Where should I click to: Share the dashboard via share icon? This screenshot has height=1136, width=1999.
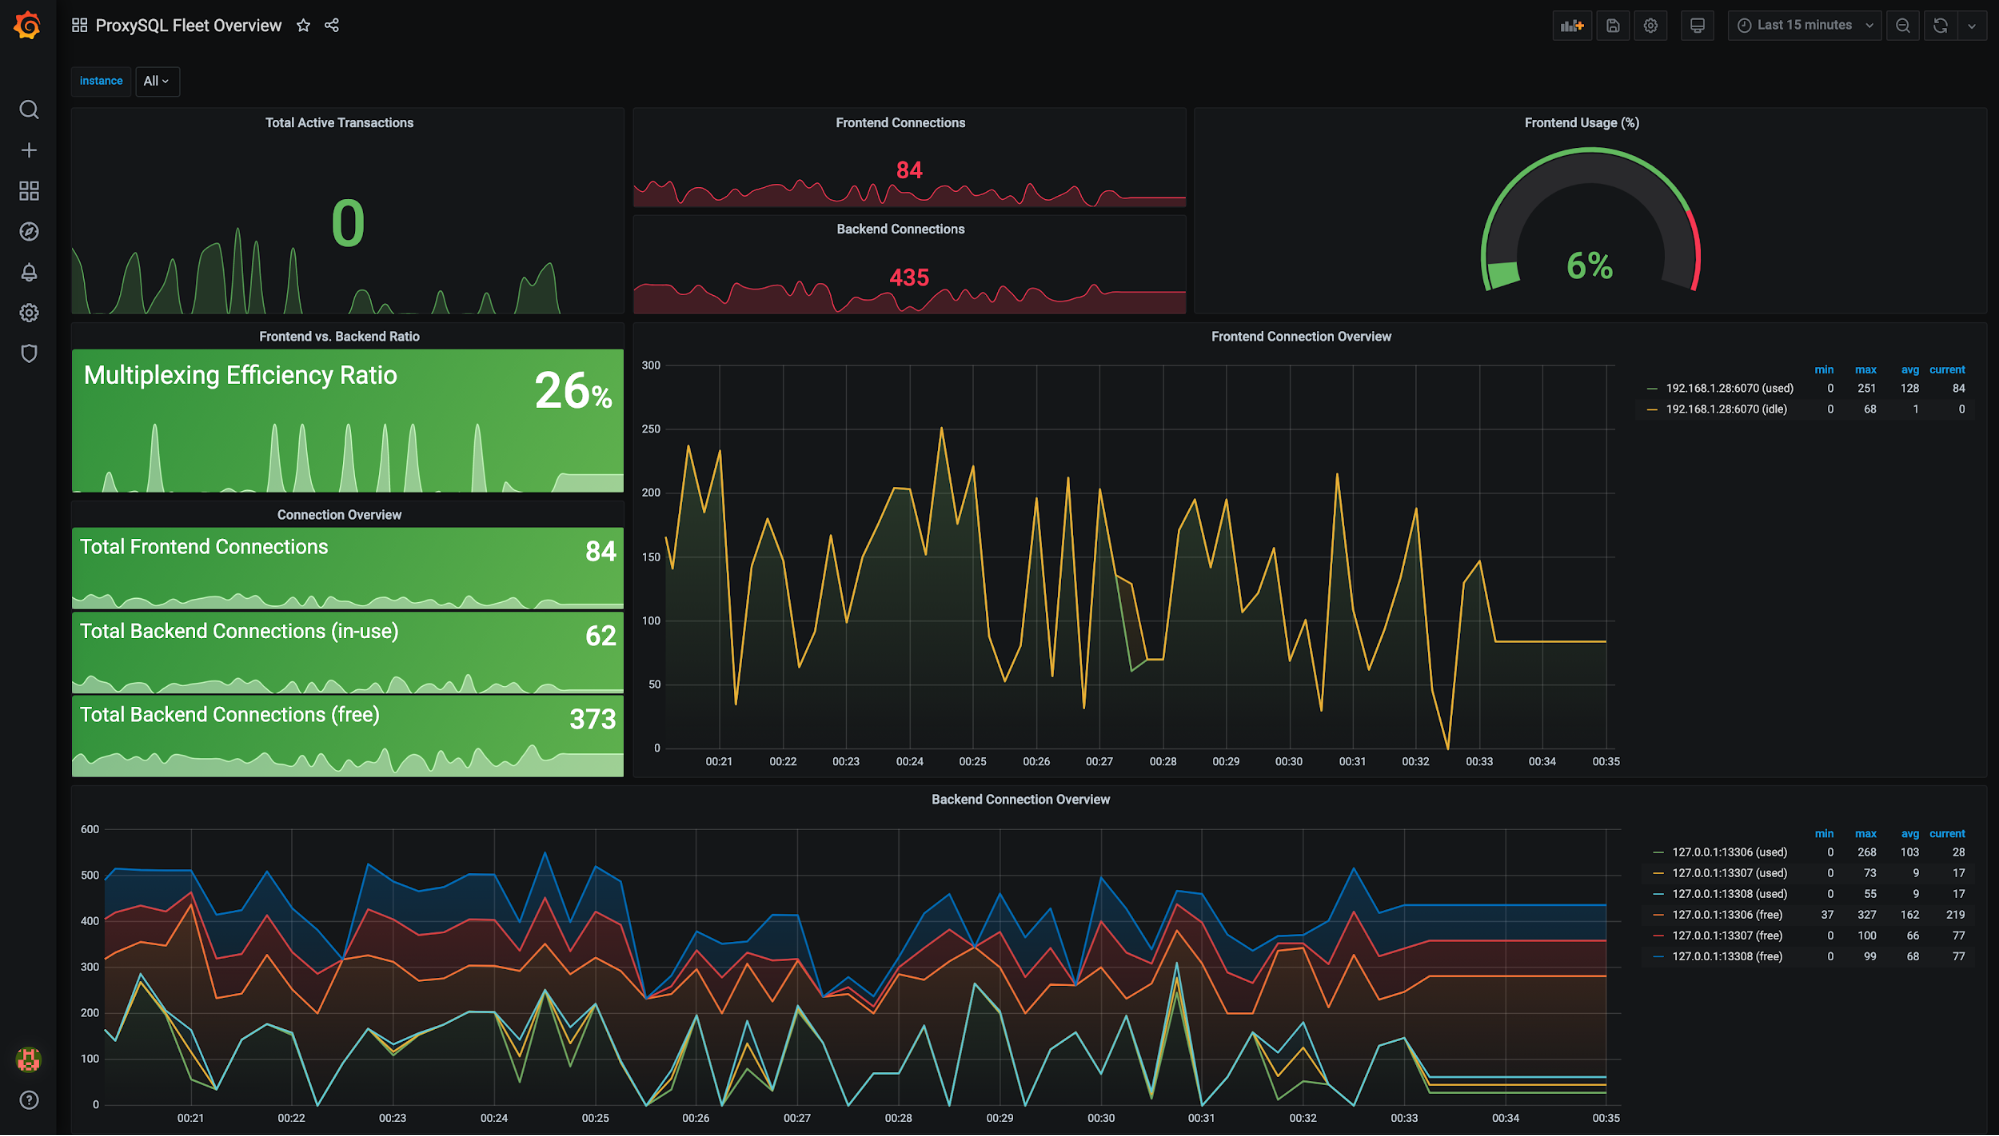tap(332, 25)
